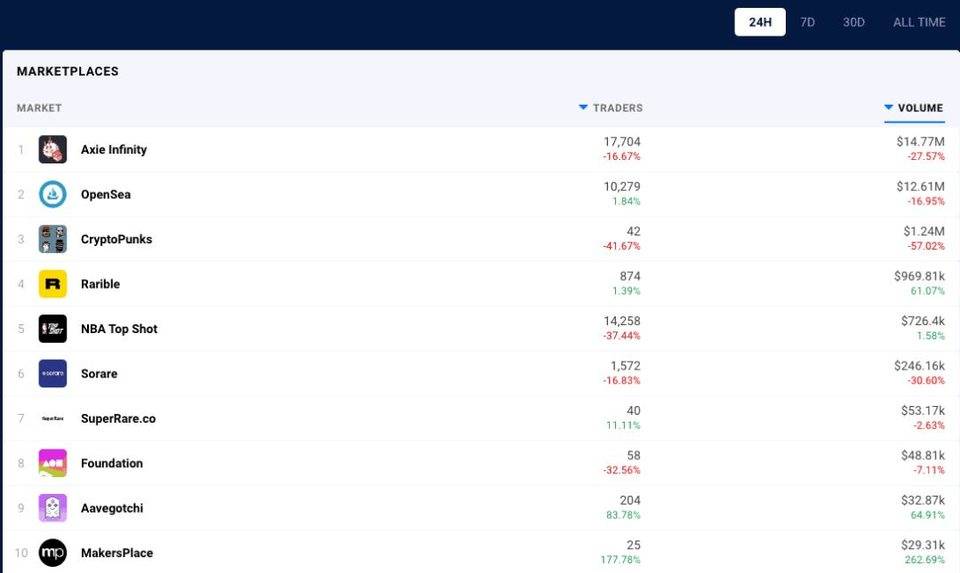The width and height of the screenshot is (960, 573).
Task: Open the NBA Top Shot marketplace link
Action: click(x=119, y=329)
